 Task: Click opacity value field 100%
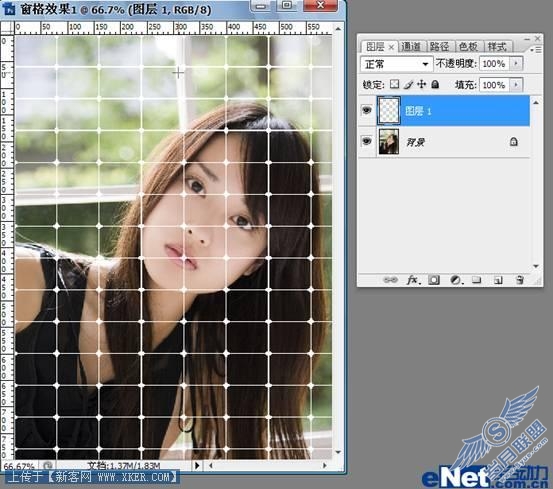coord(494,64)
